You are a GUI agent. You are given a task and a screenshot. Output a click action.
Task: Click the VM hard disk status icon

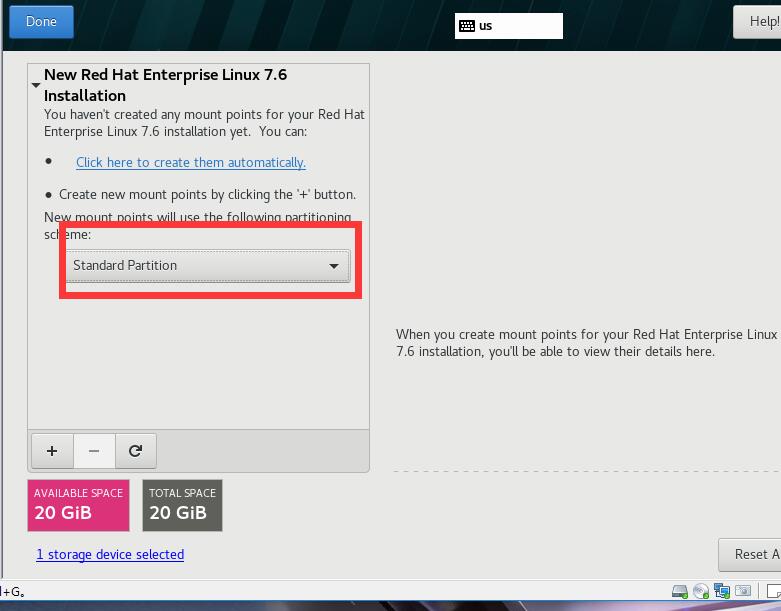click(x=680, y=591)
